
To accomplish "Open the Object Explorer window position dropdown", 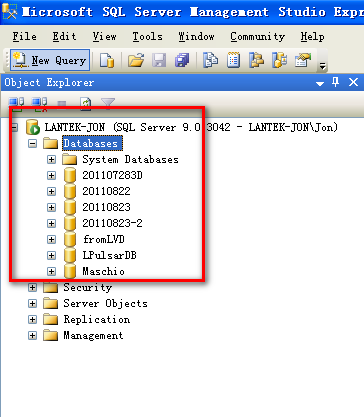I will point(320,83).
